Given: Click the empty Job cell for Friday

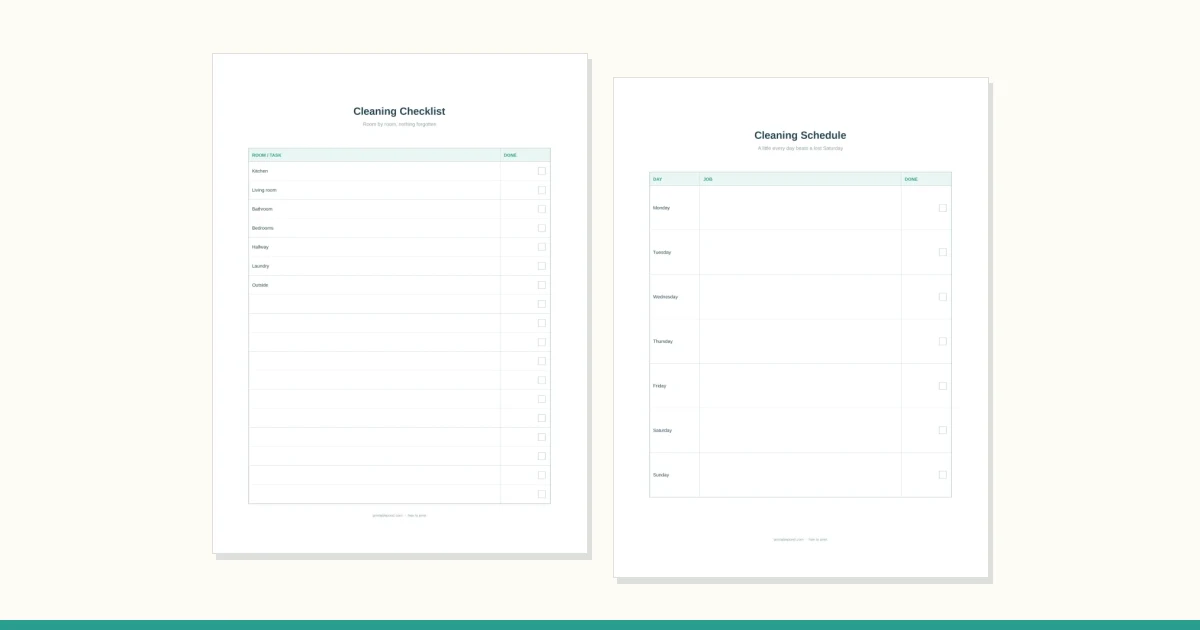Looking at the screenshot, I should coord(800,386).
